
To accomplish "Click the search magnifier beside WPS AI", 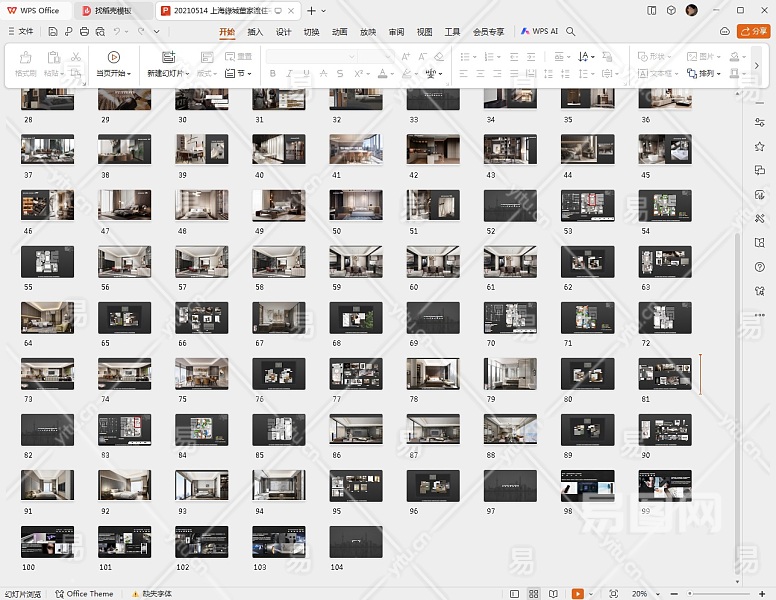I will point(571,32).
